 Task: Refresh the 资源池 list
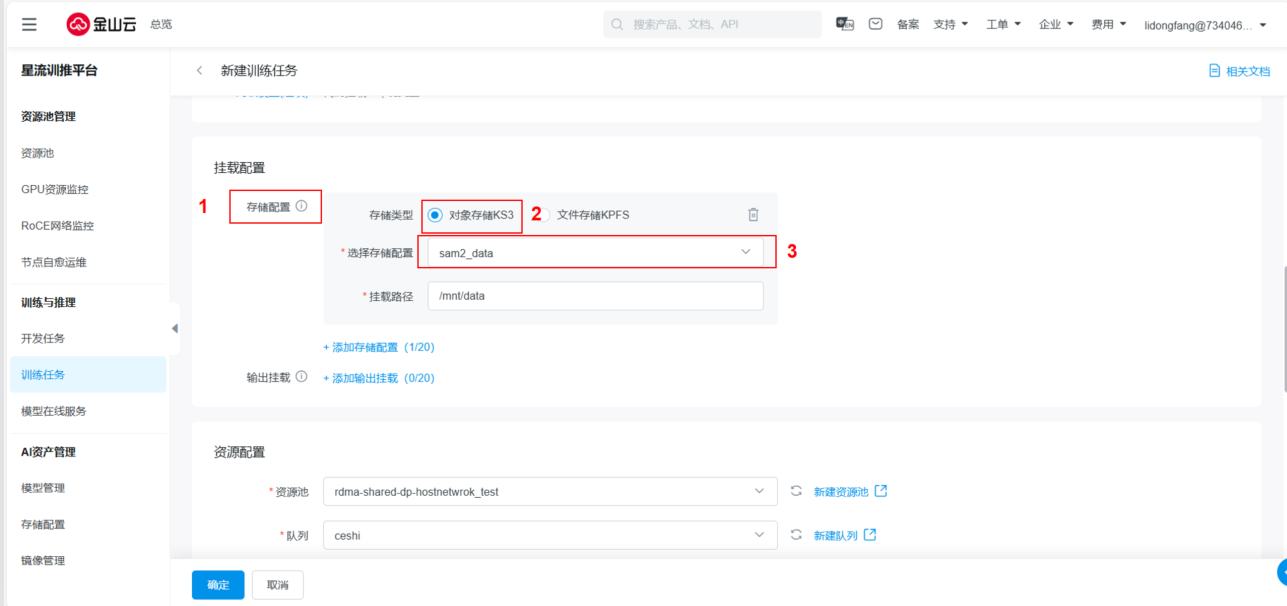(796, 491)
